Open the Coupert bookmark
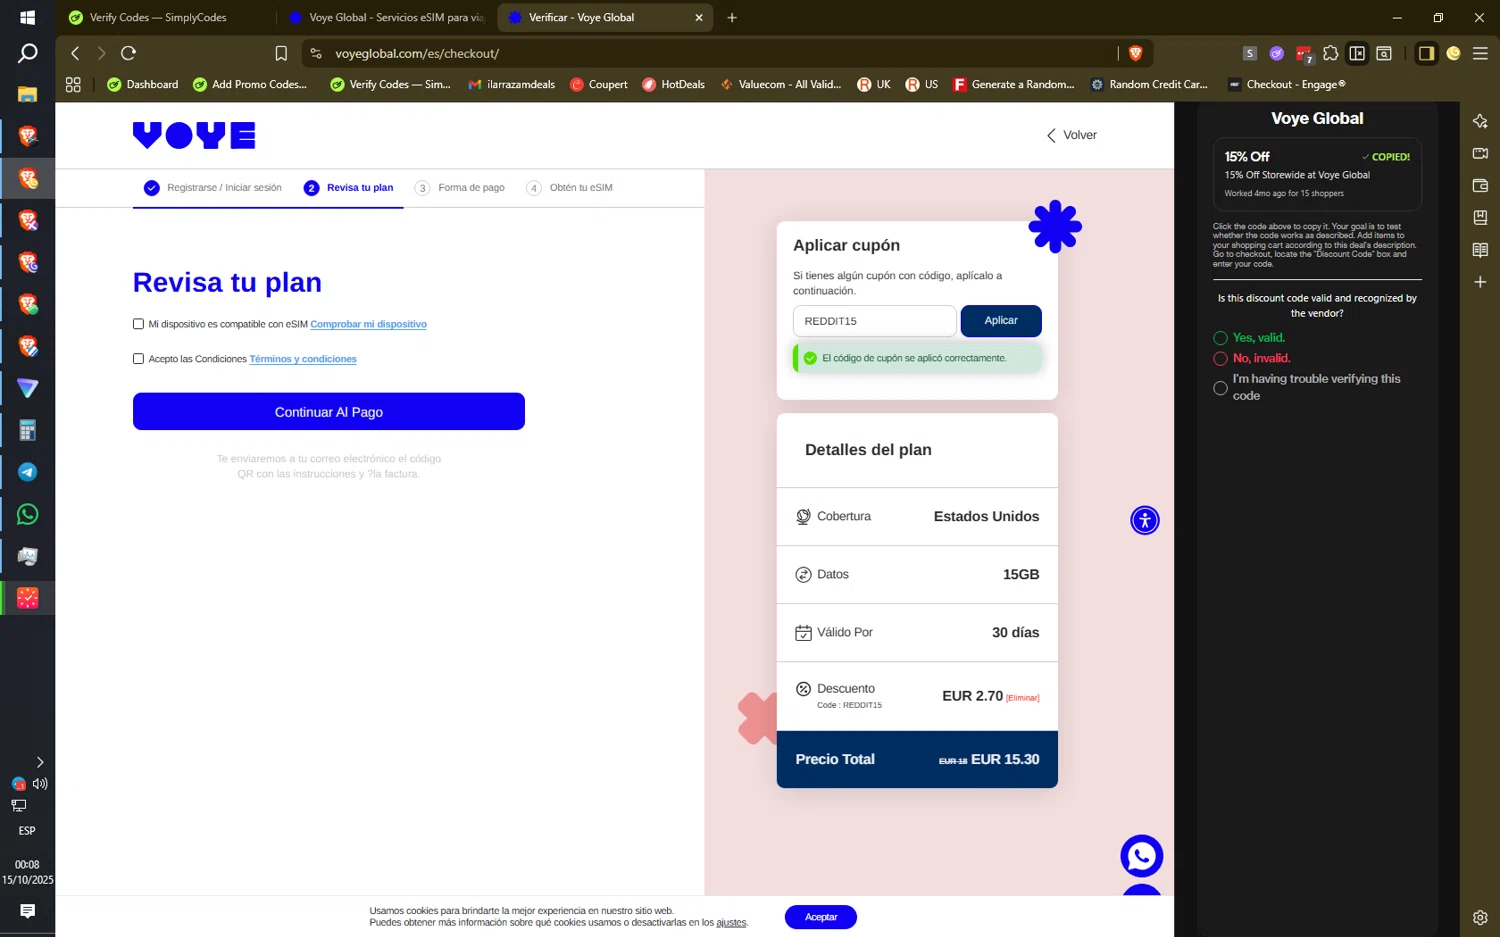Screen dimensions: 1500x937 [599, 85]
